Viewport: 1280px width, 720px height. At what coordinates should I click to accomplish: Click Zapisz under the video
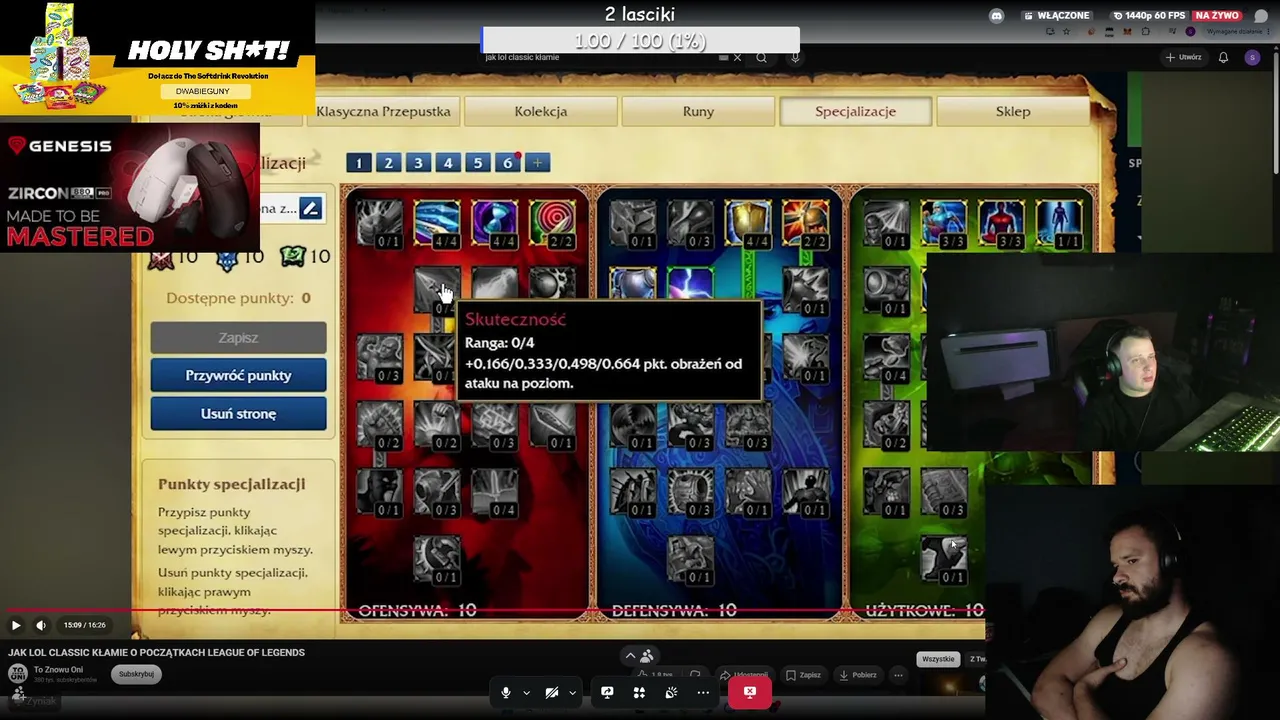(802, 675)
